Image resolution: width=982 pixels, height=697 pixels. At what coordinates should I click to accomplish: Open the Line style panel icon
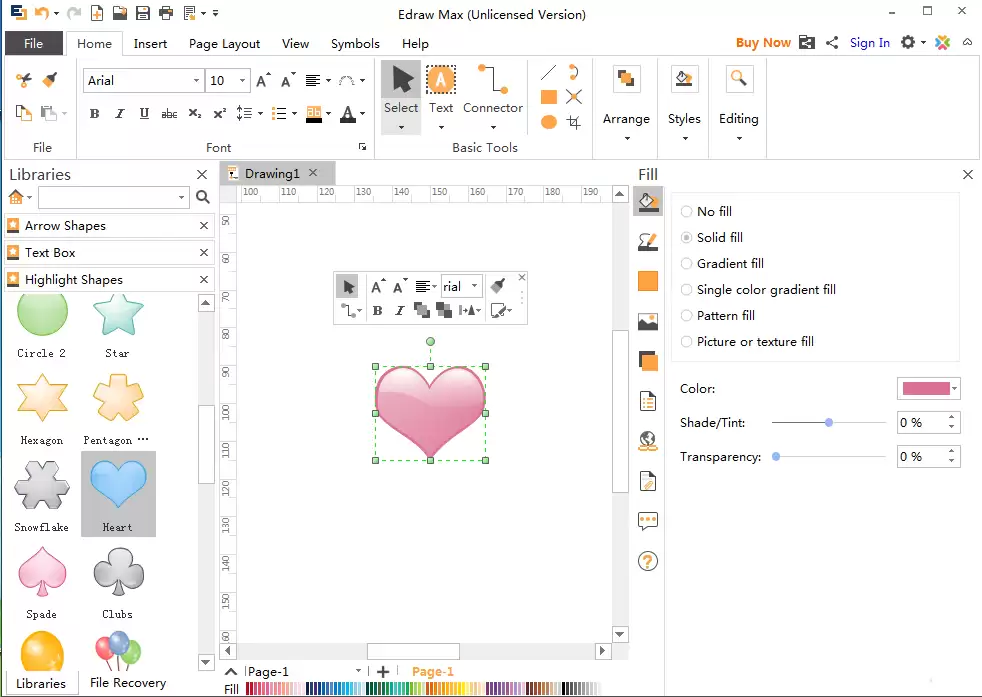[648, 242]
